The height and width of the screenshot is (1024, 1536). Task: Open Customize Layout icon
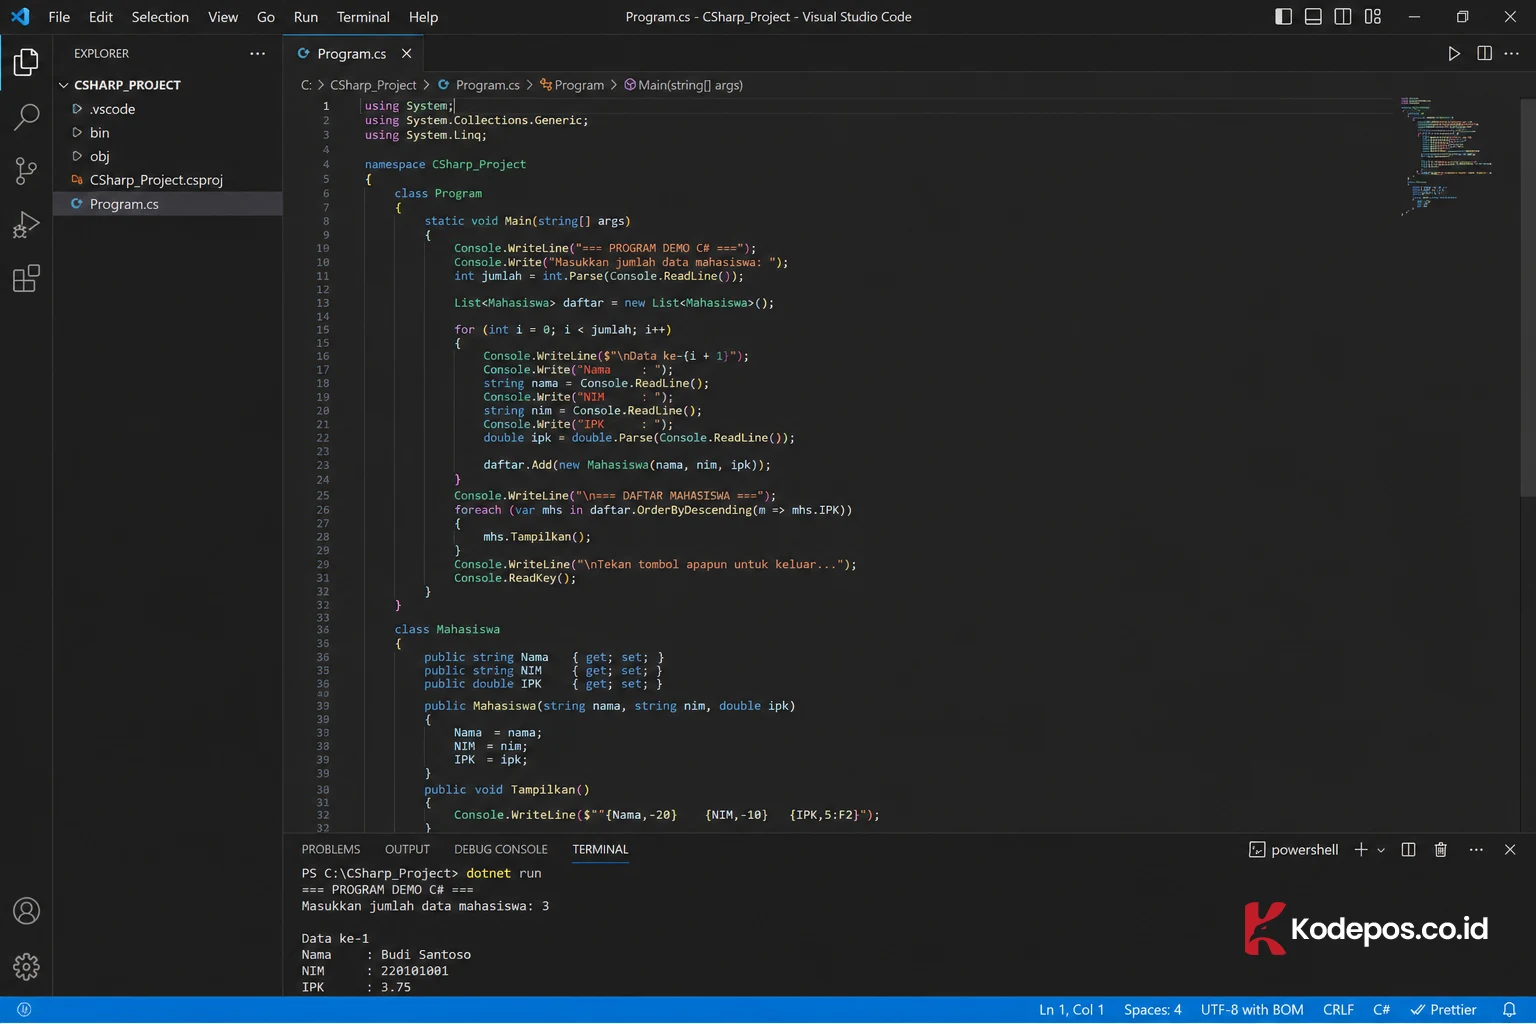(x=1373, y=17)
